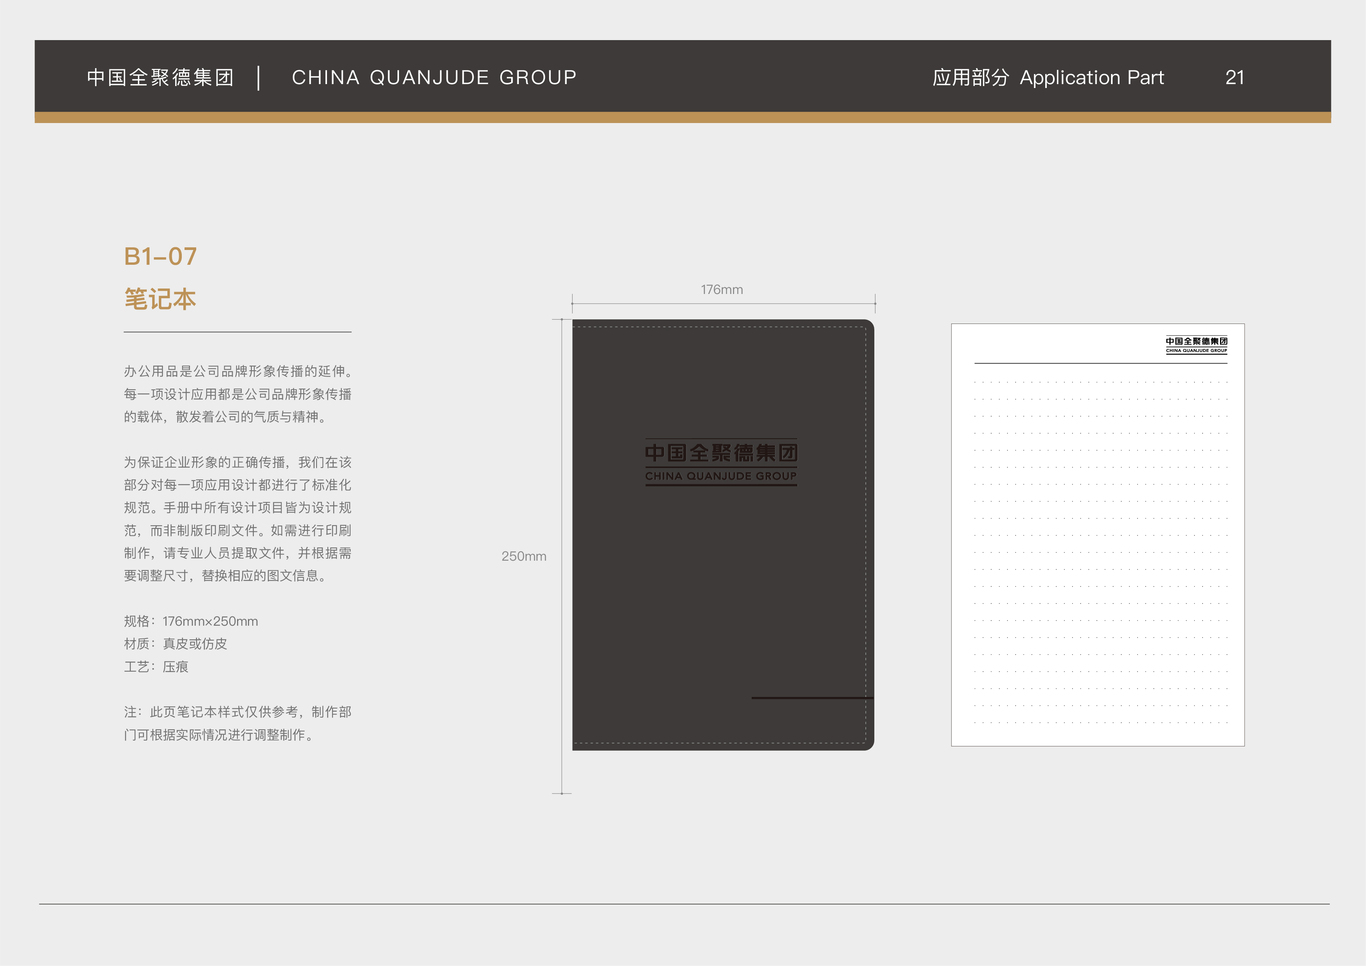Click the header text 中国全聚德集团
Image resolution: width=1366 pixels, height=966 pixels.
coord(160,77)
